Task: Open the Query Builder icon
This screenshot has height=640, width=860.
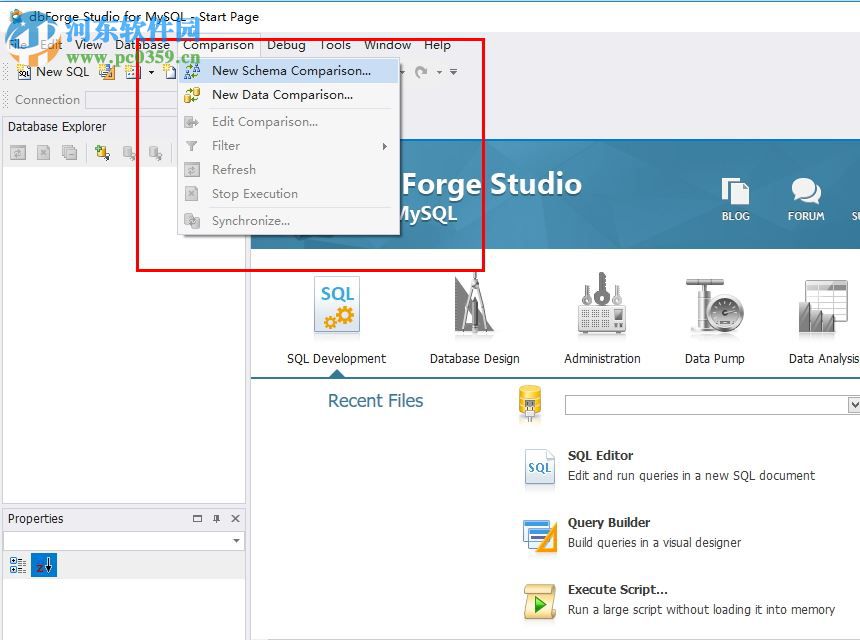Action: [539, 535]
